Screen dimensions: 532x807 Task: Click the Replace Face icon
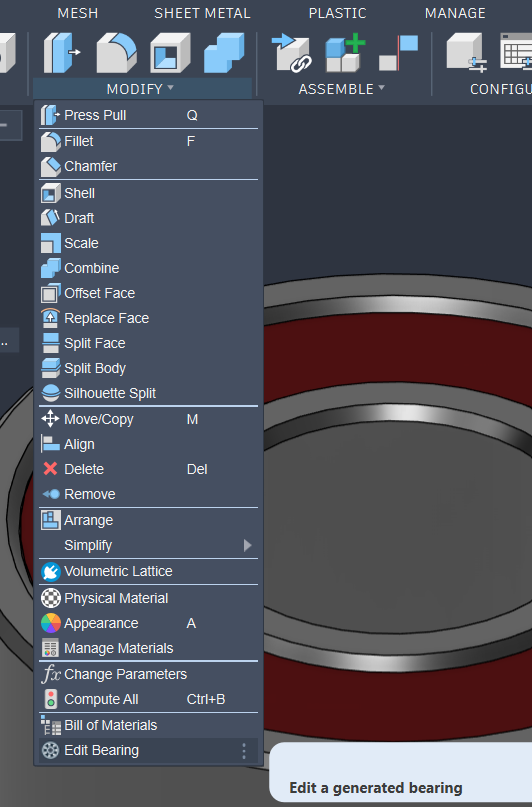click(50, 318)
